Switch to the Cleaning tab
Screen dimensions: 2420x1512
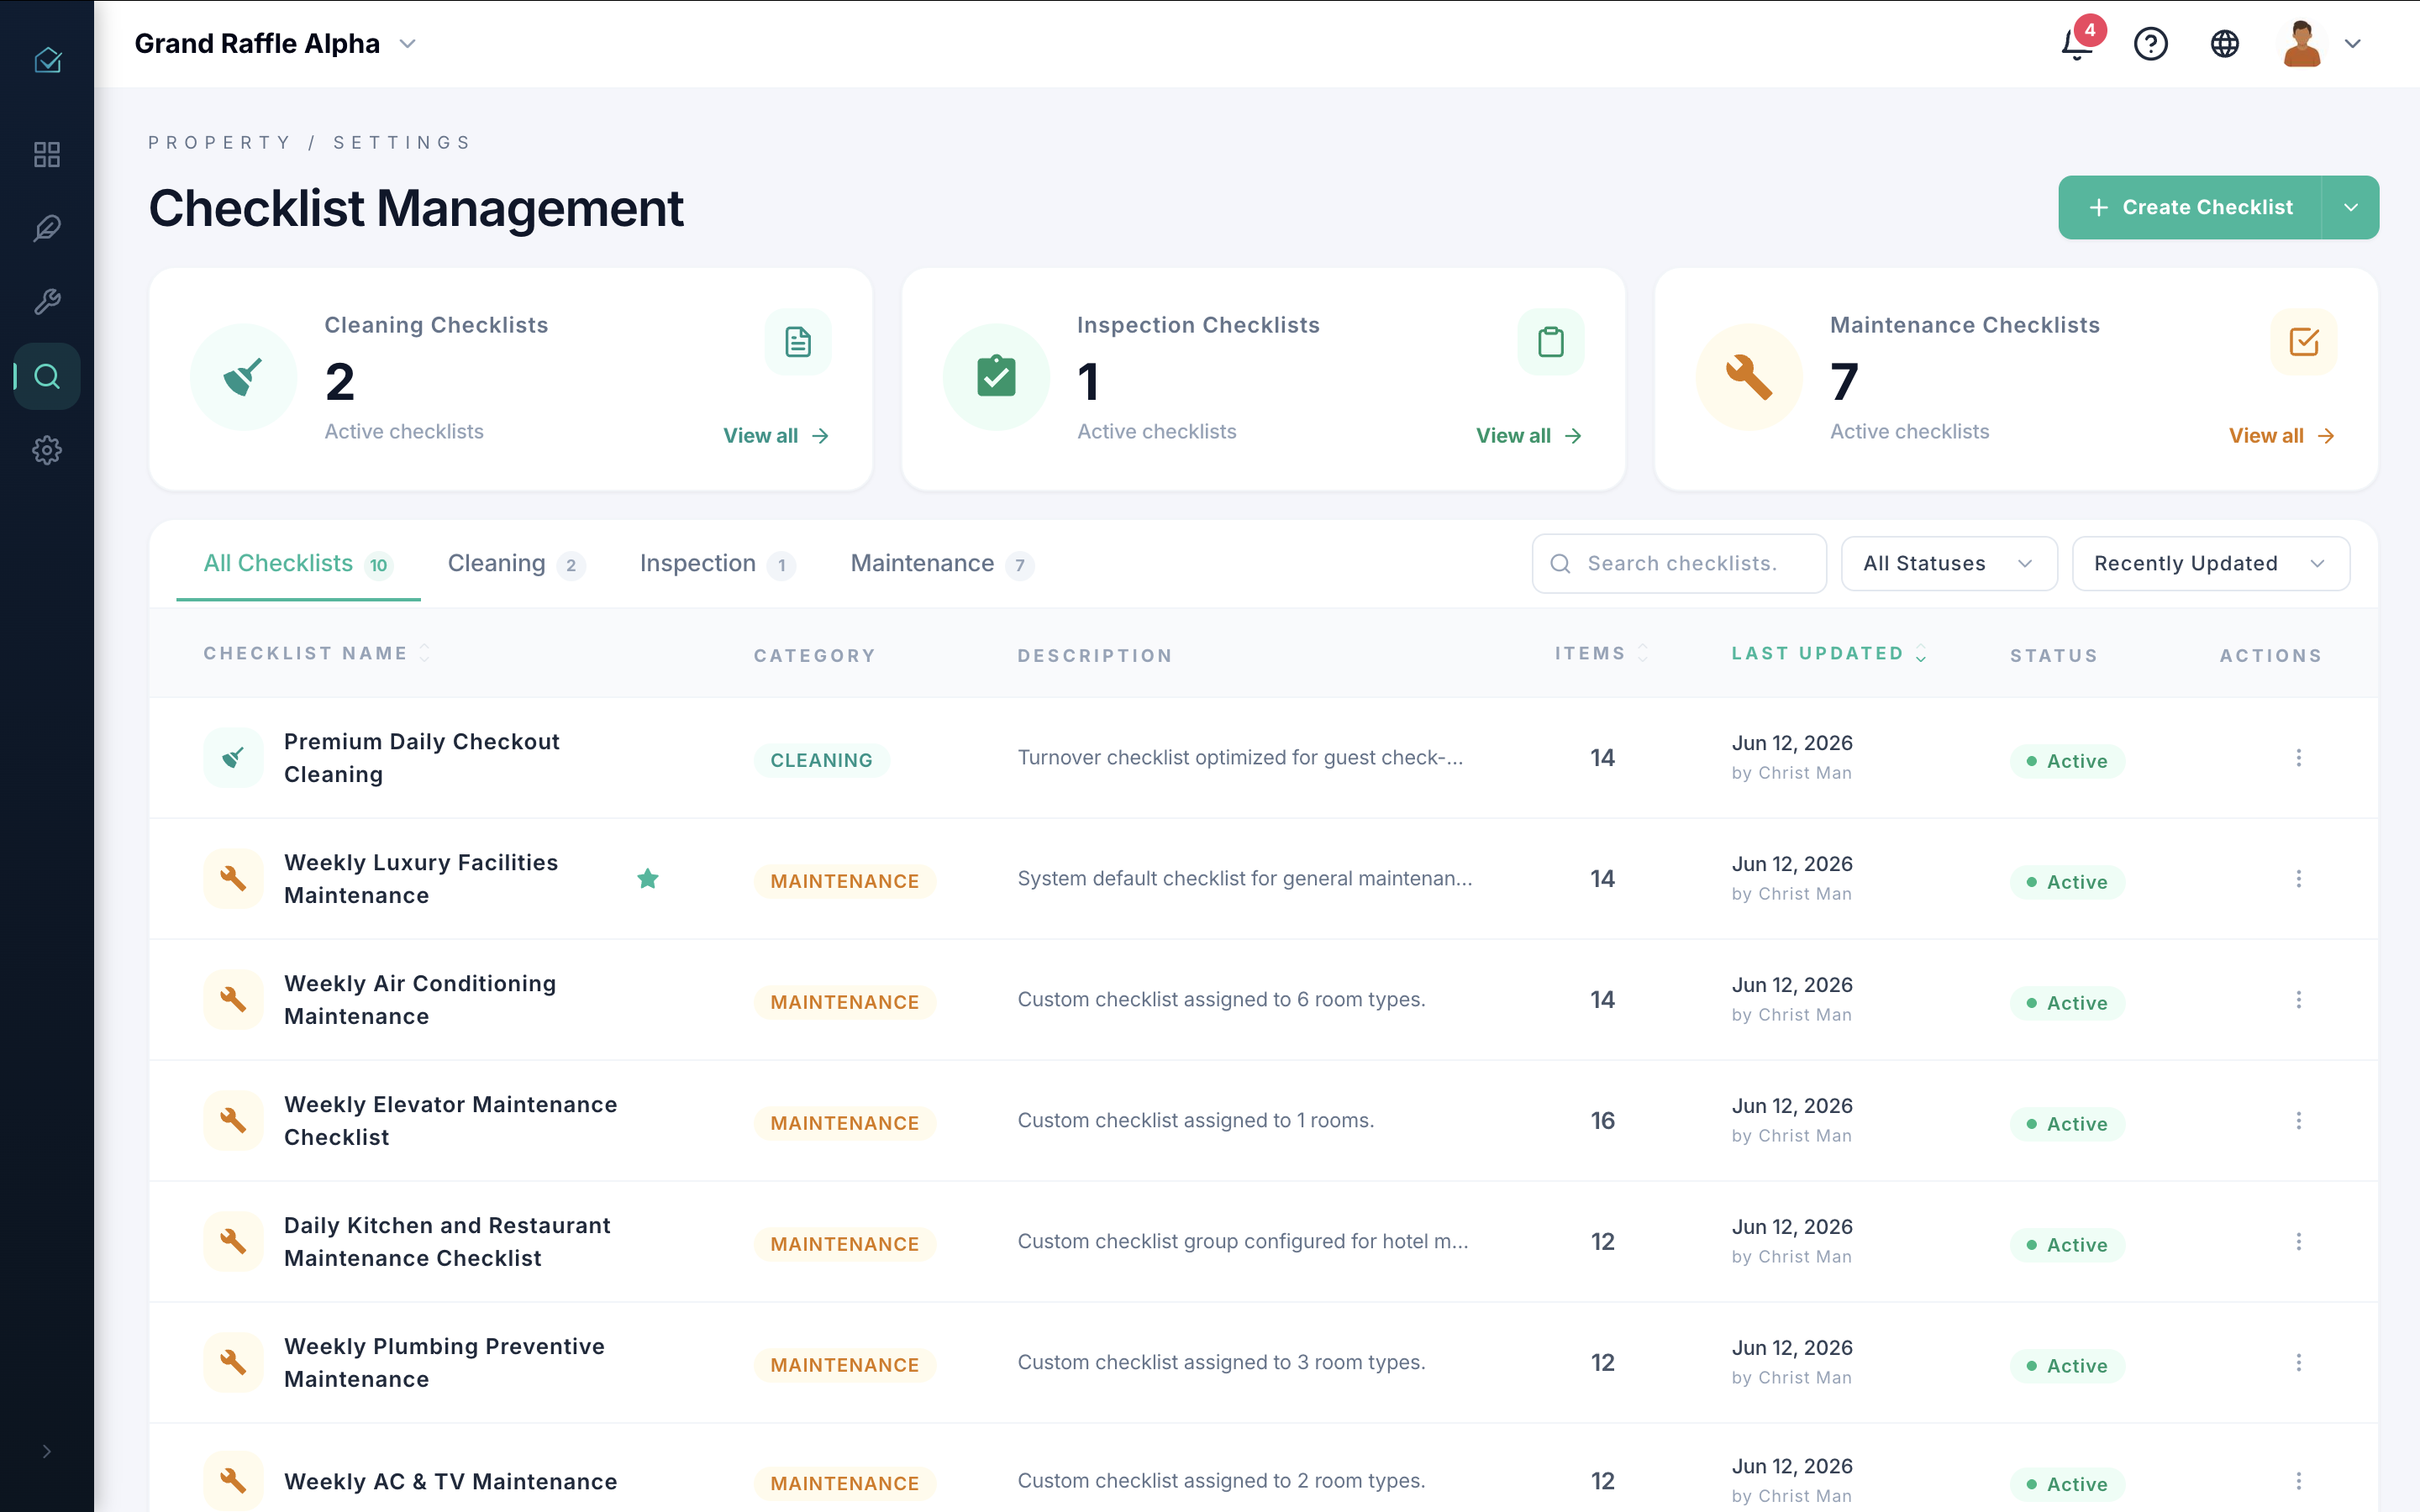516,563
